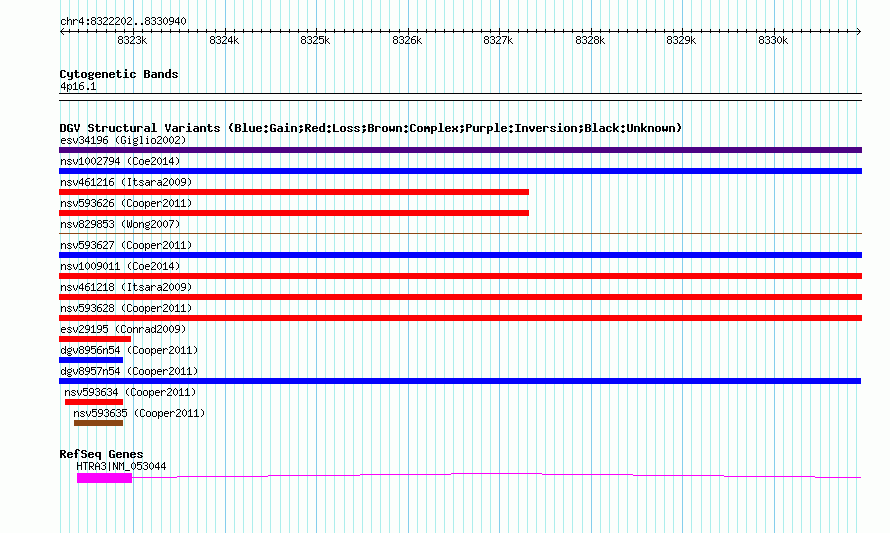Click the short dgv8956n54 blue bar

(91, 360)
